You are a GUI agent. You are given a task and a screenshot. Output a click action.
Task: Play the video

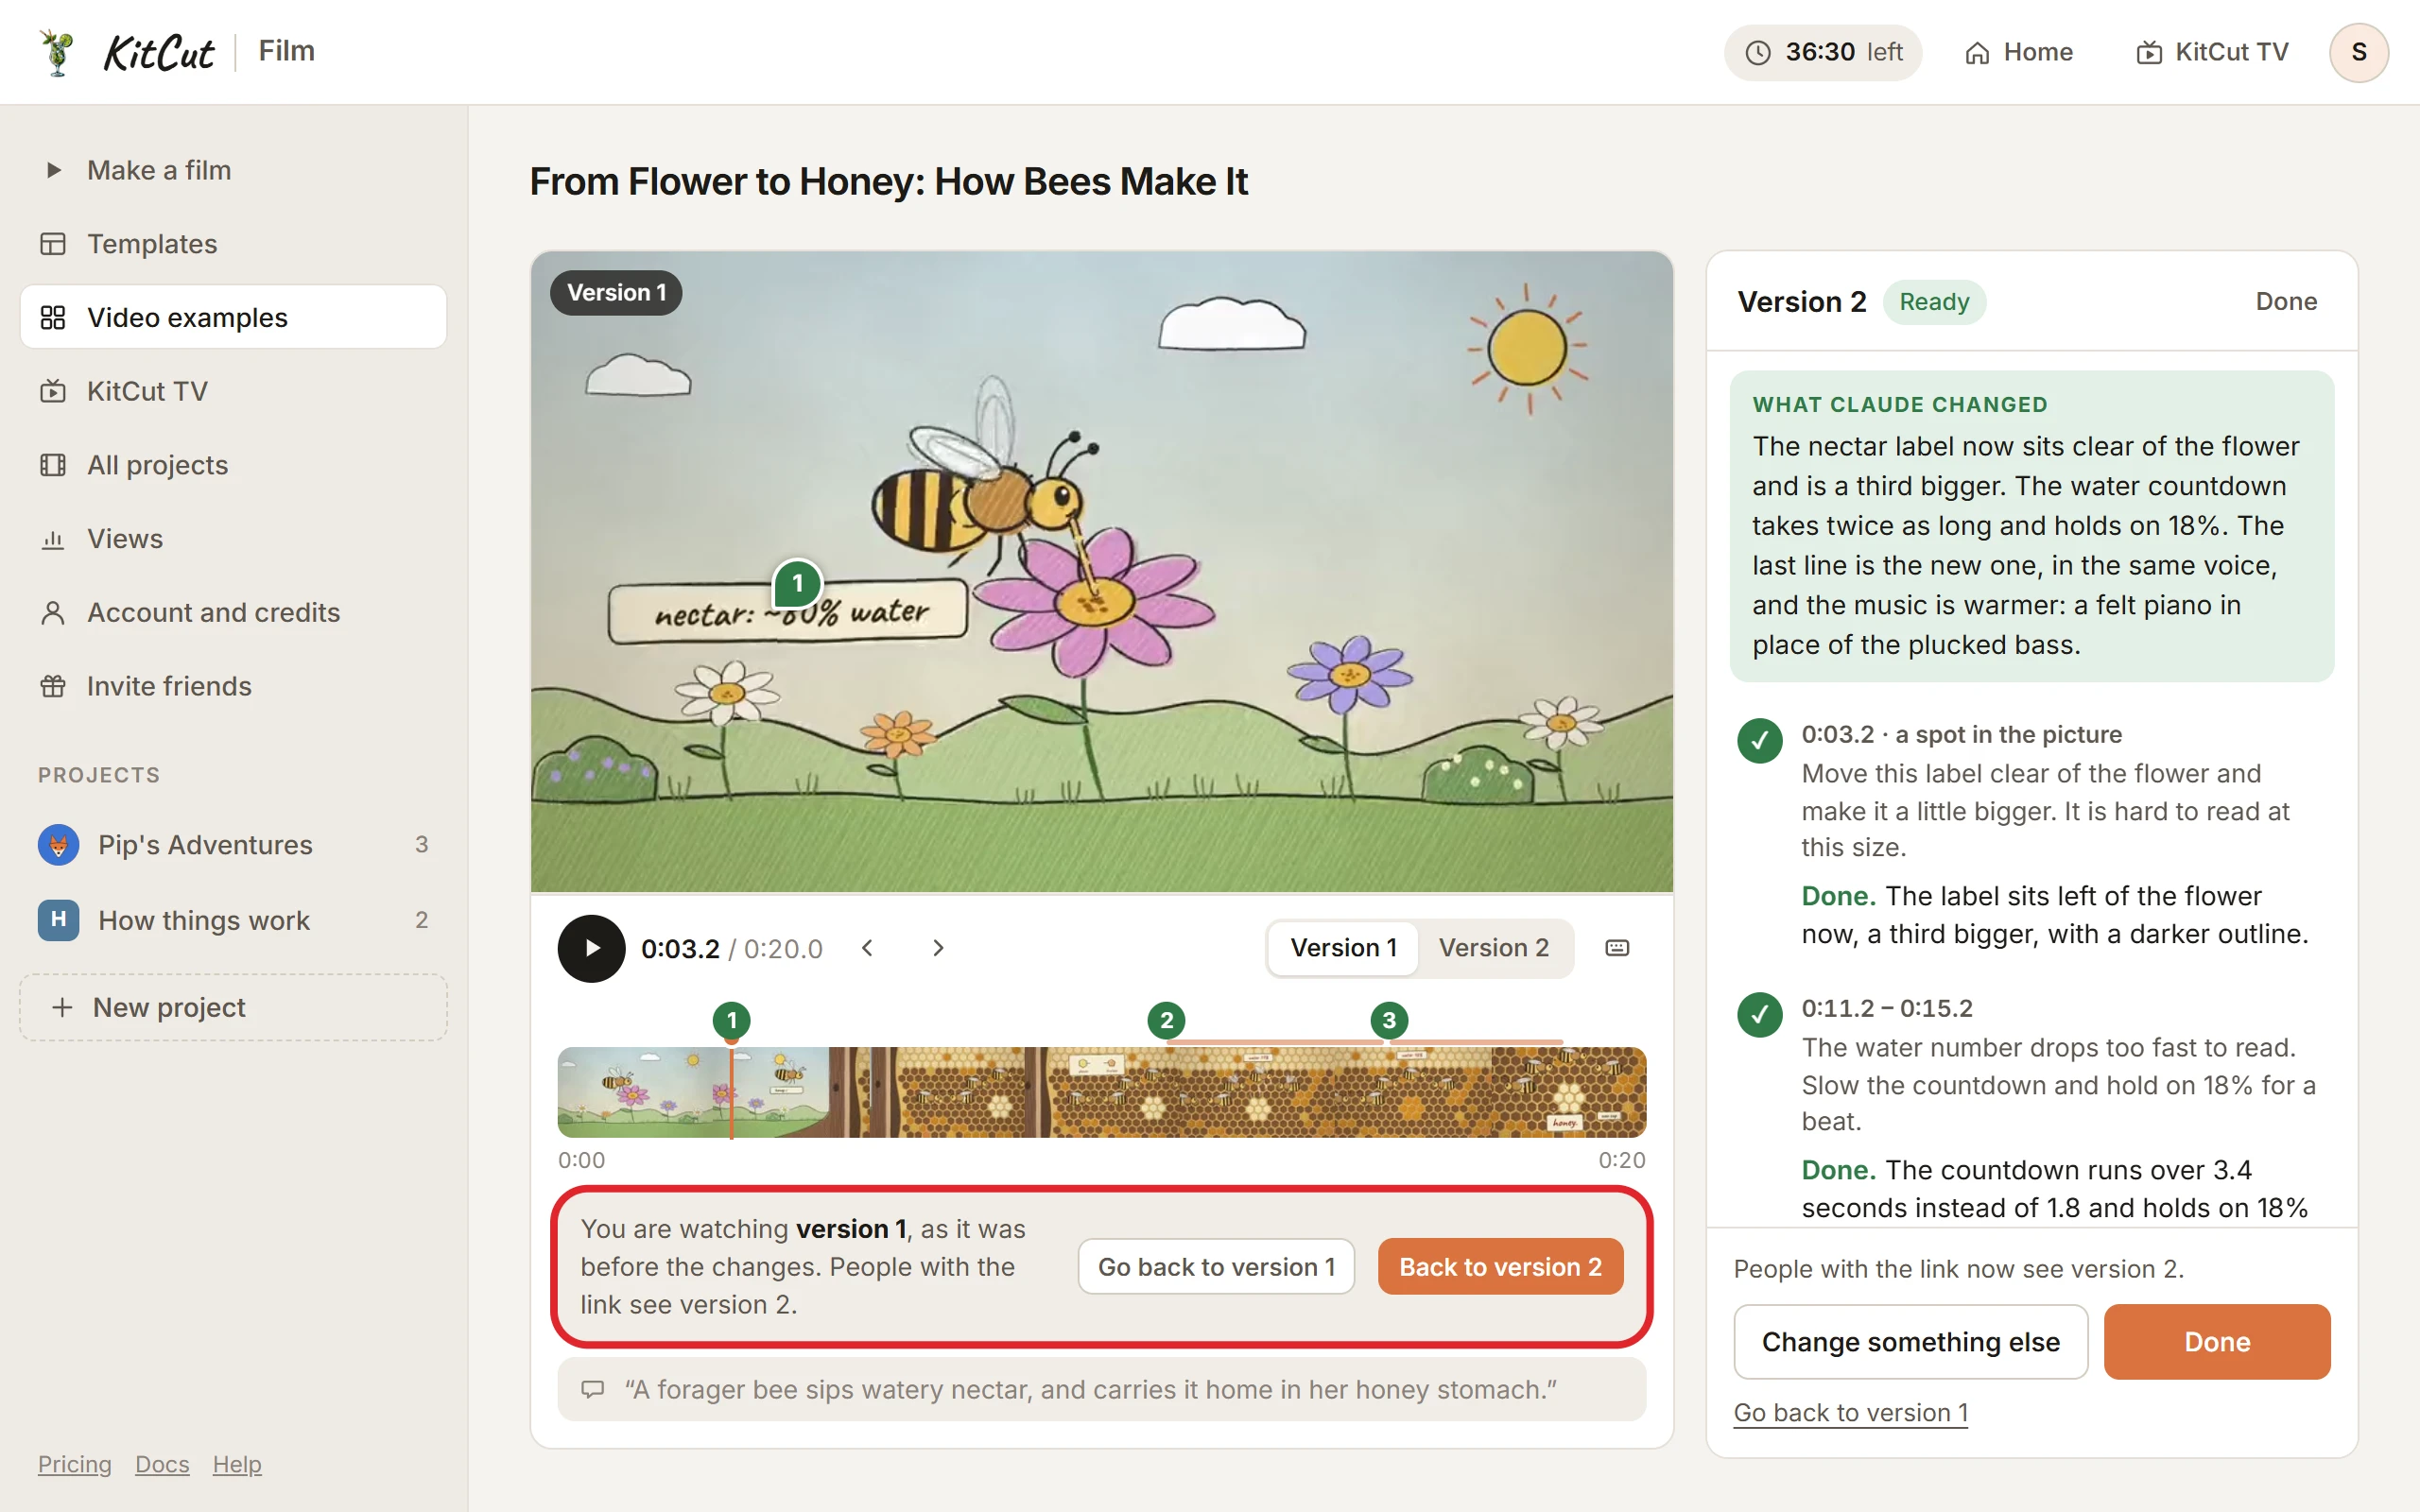click(x=591, y=948)
